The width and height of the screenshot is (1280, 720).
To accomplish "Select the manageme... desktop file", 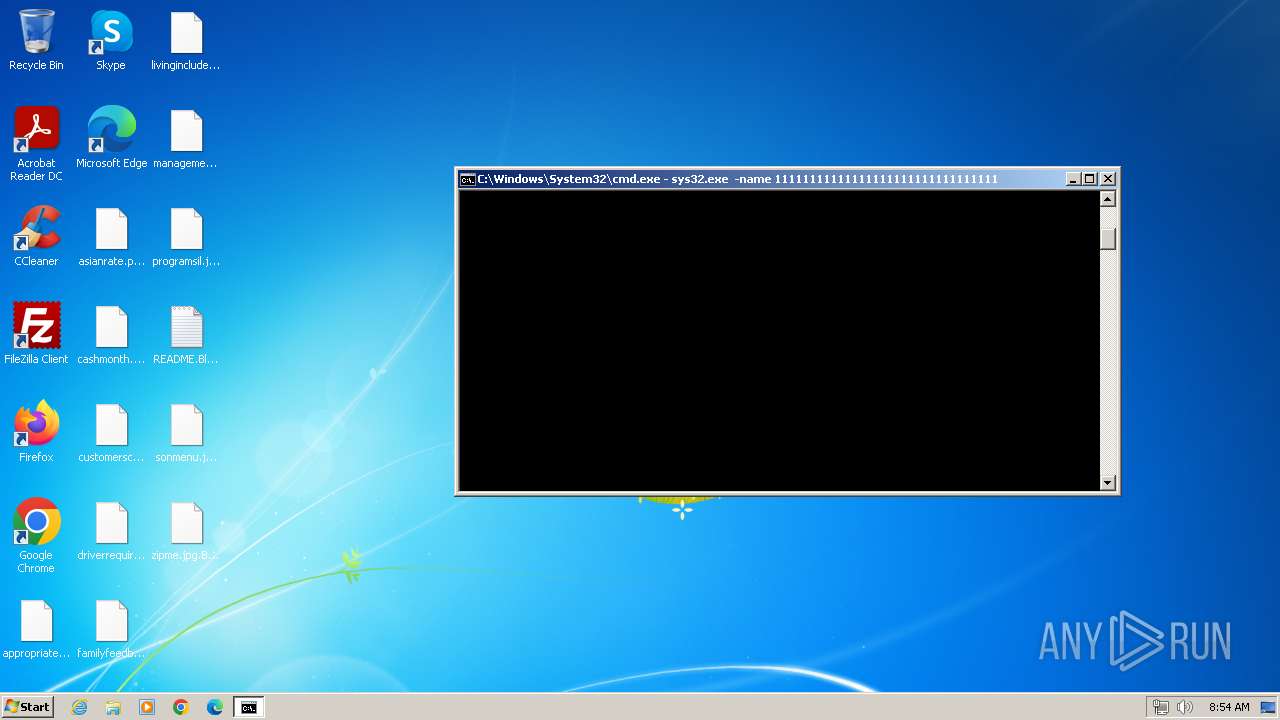I will coord(186,138).
